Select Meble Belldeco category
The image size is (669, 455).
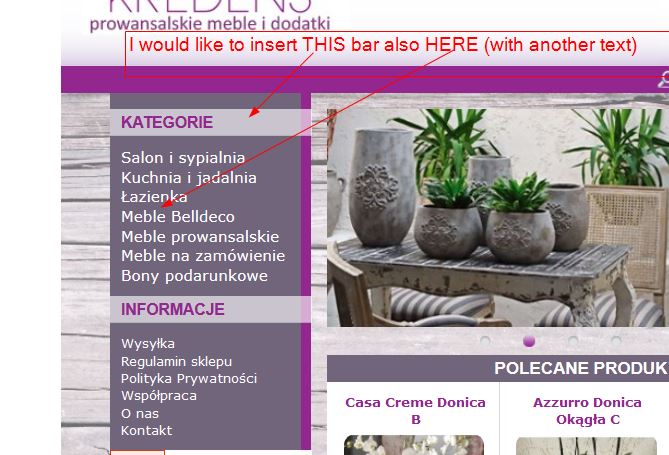(x=178, y=216)
